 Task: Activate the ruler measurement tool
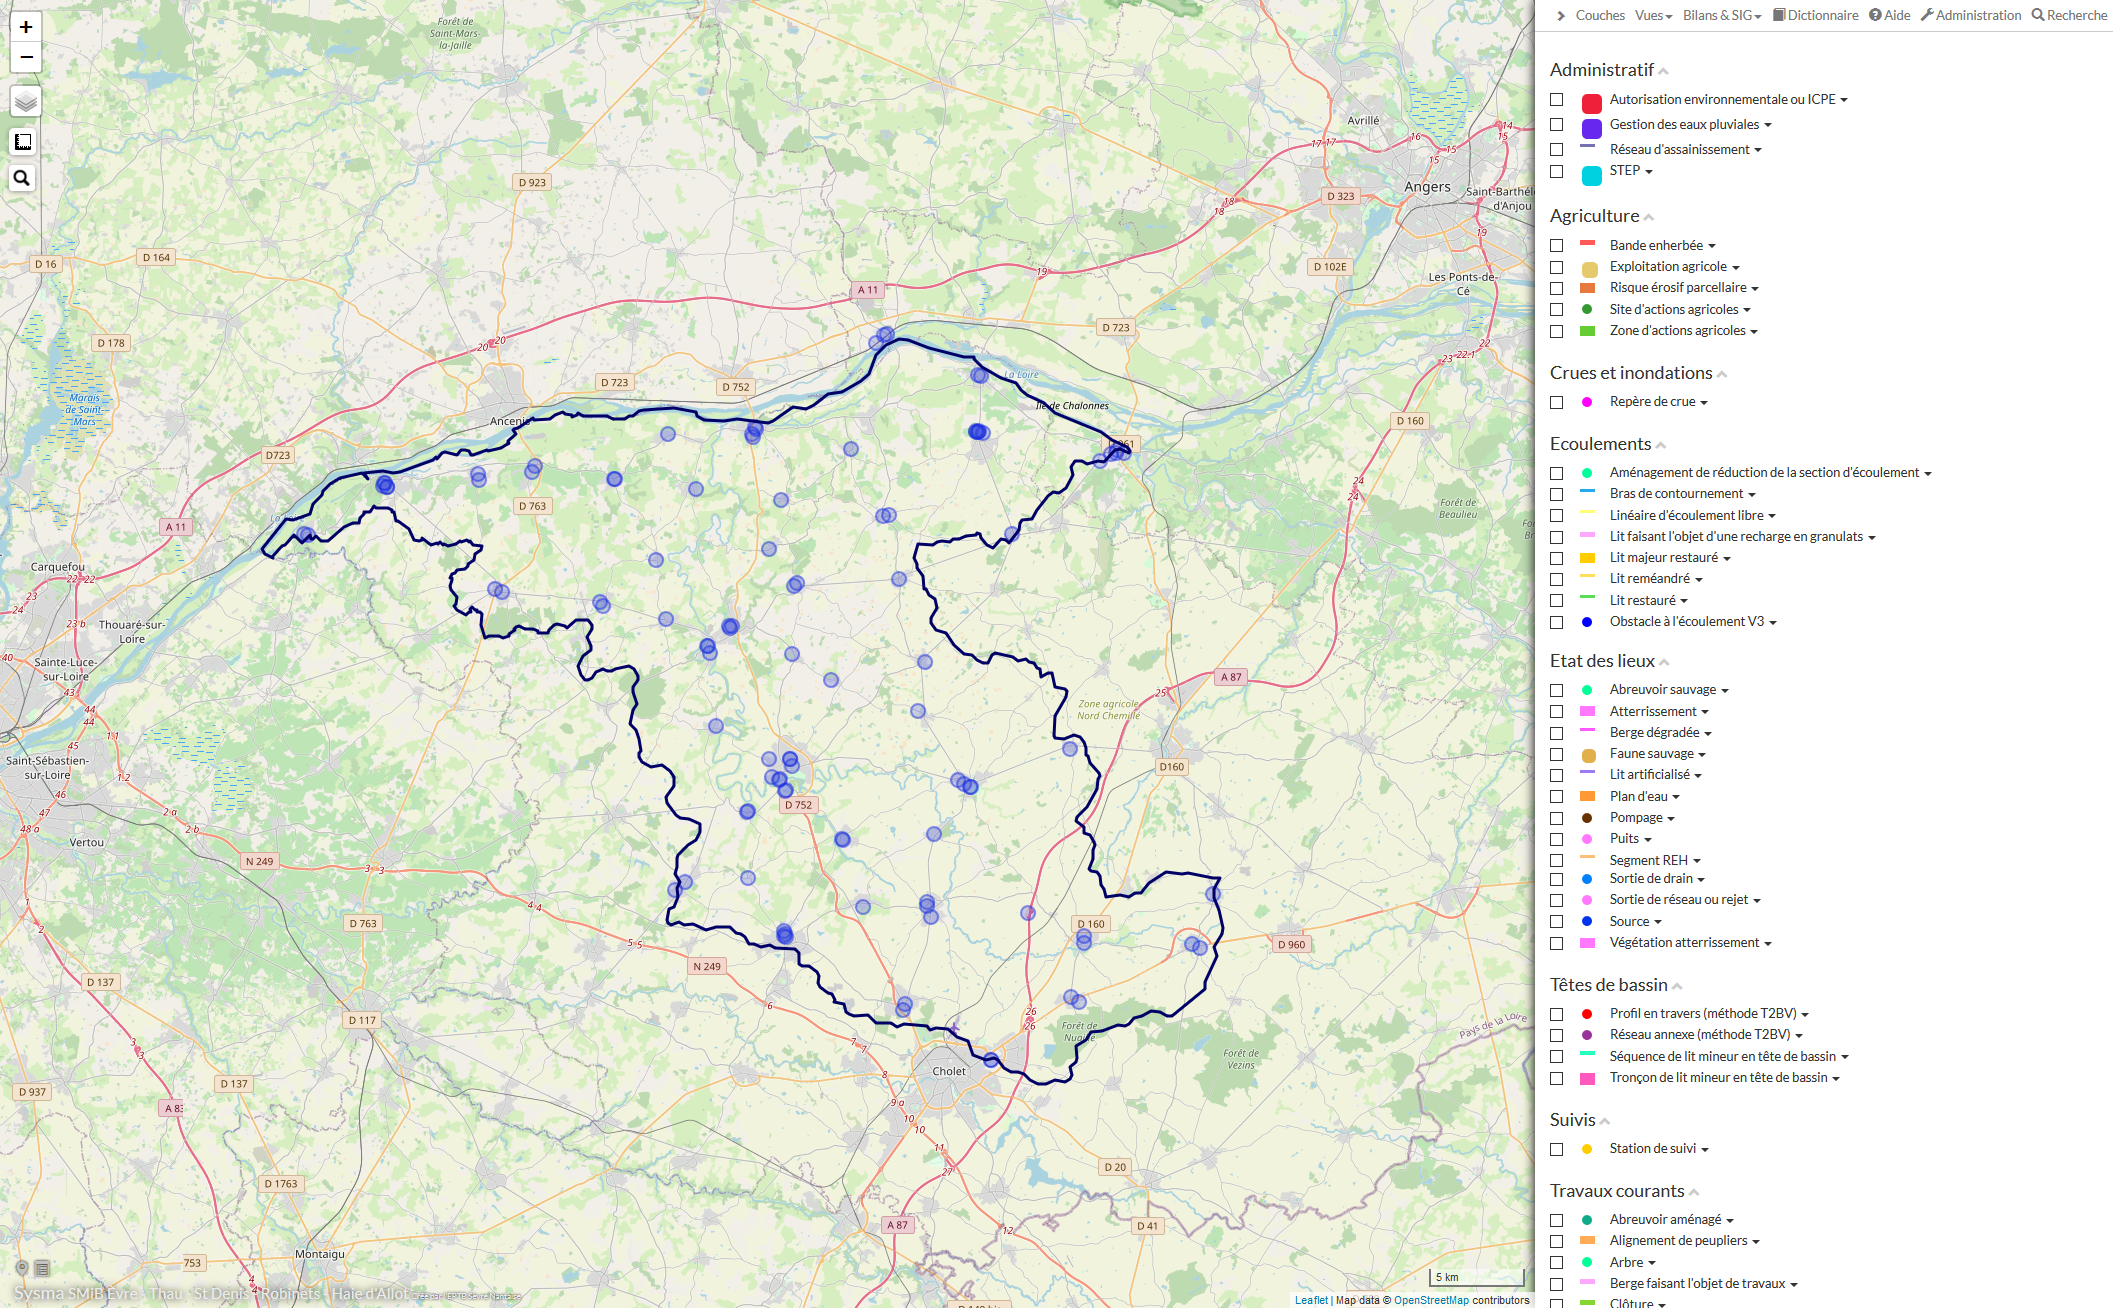pyautogui.click(x=23, y=142)
